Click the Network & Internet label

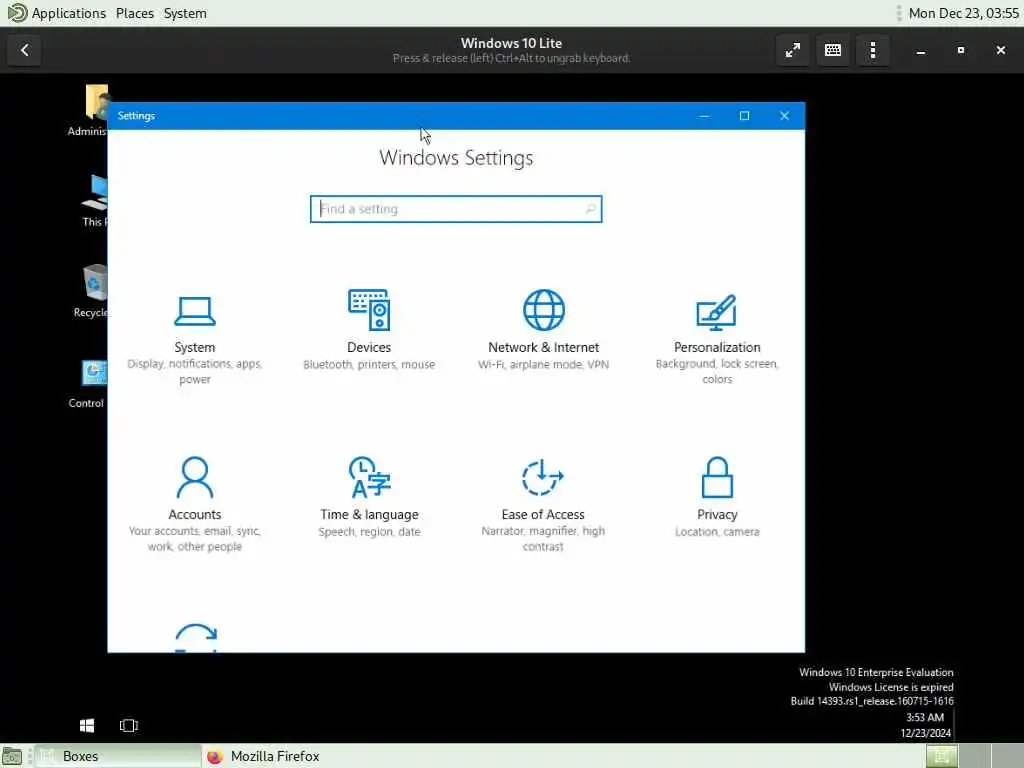(x=543, y=347)
